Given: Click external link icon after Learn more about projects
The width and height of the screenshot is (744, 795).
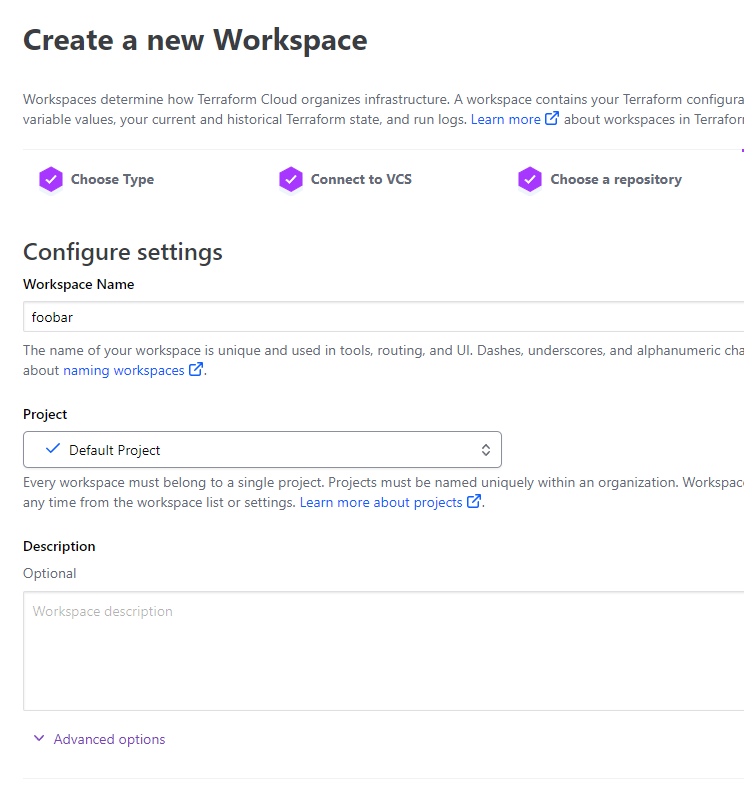Looking at the screenshot, I should [474, 502].
